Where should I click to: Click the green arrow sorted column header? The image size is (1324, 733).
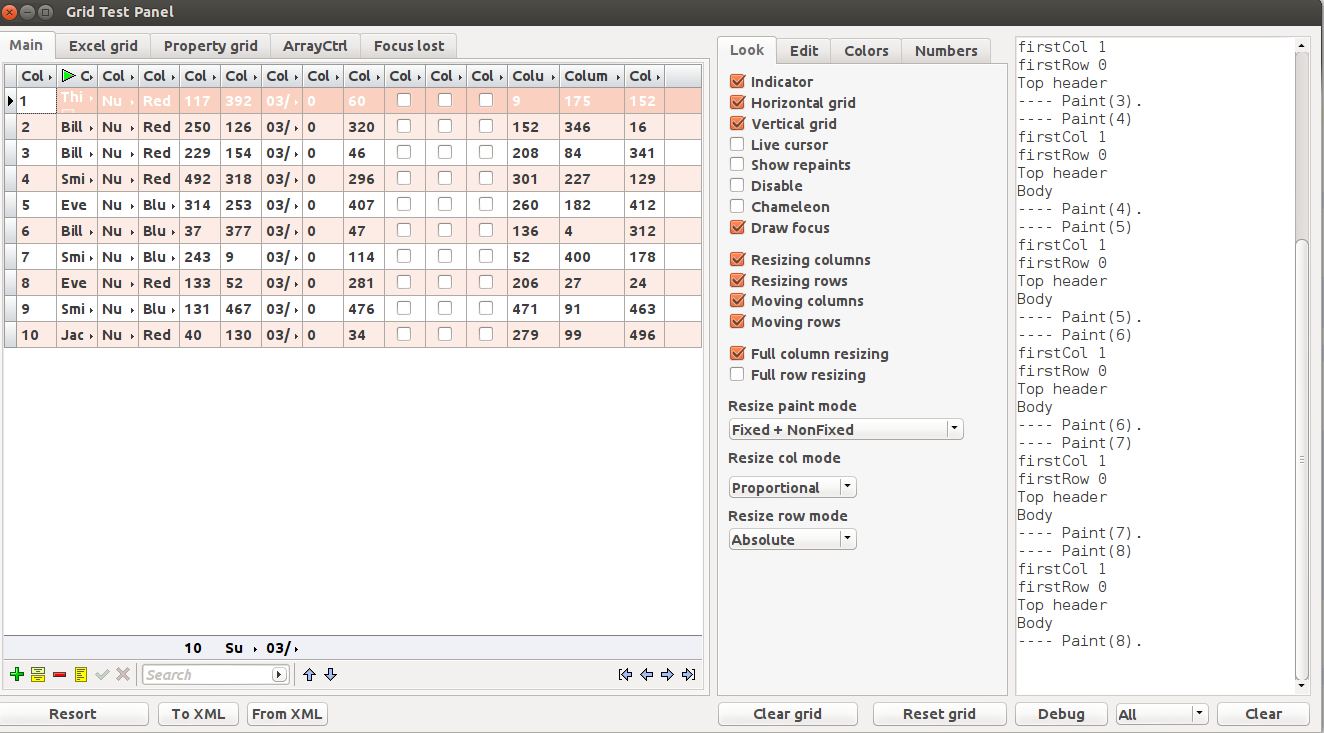point(76,76)
